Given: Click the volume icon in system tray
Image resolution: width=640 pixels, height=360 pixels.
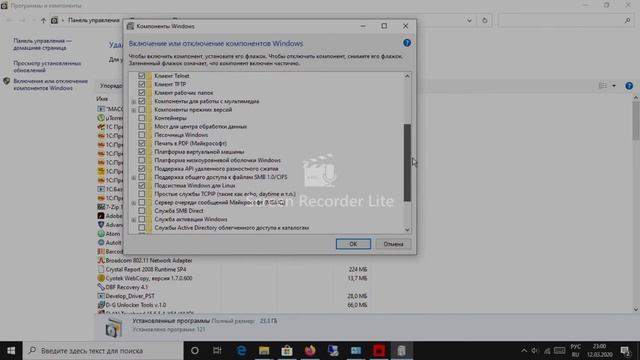Looking at the screenshot, I should coord(535,351).
